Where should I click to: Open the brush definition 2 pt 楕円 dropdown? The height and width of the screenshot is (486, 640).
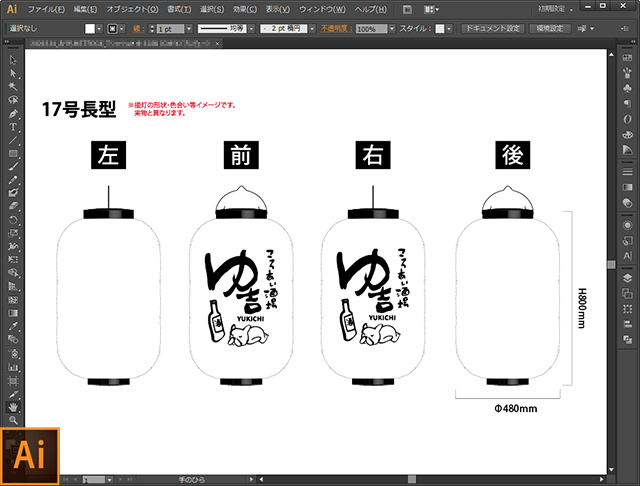tap(312, 29)
